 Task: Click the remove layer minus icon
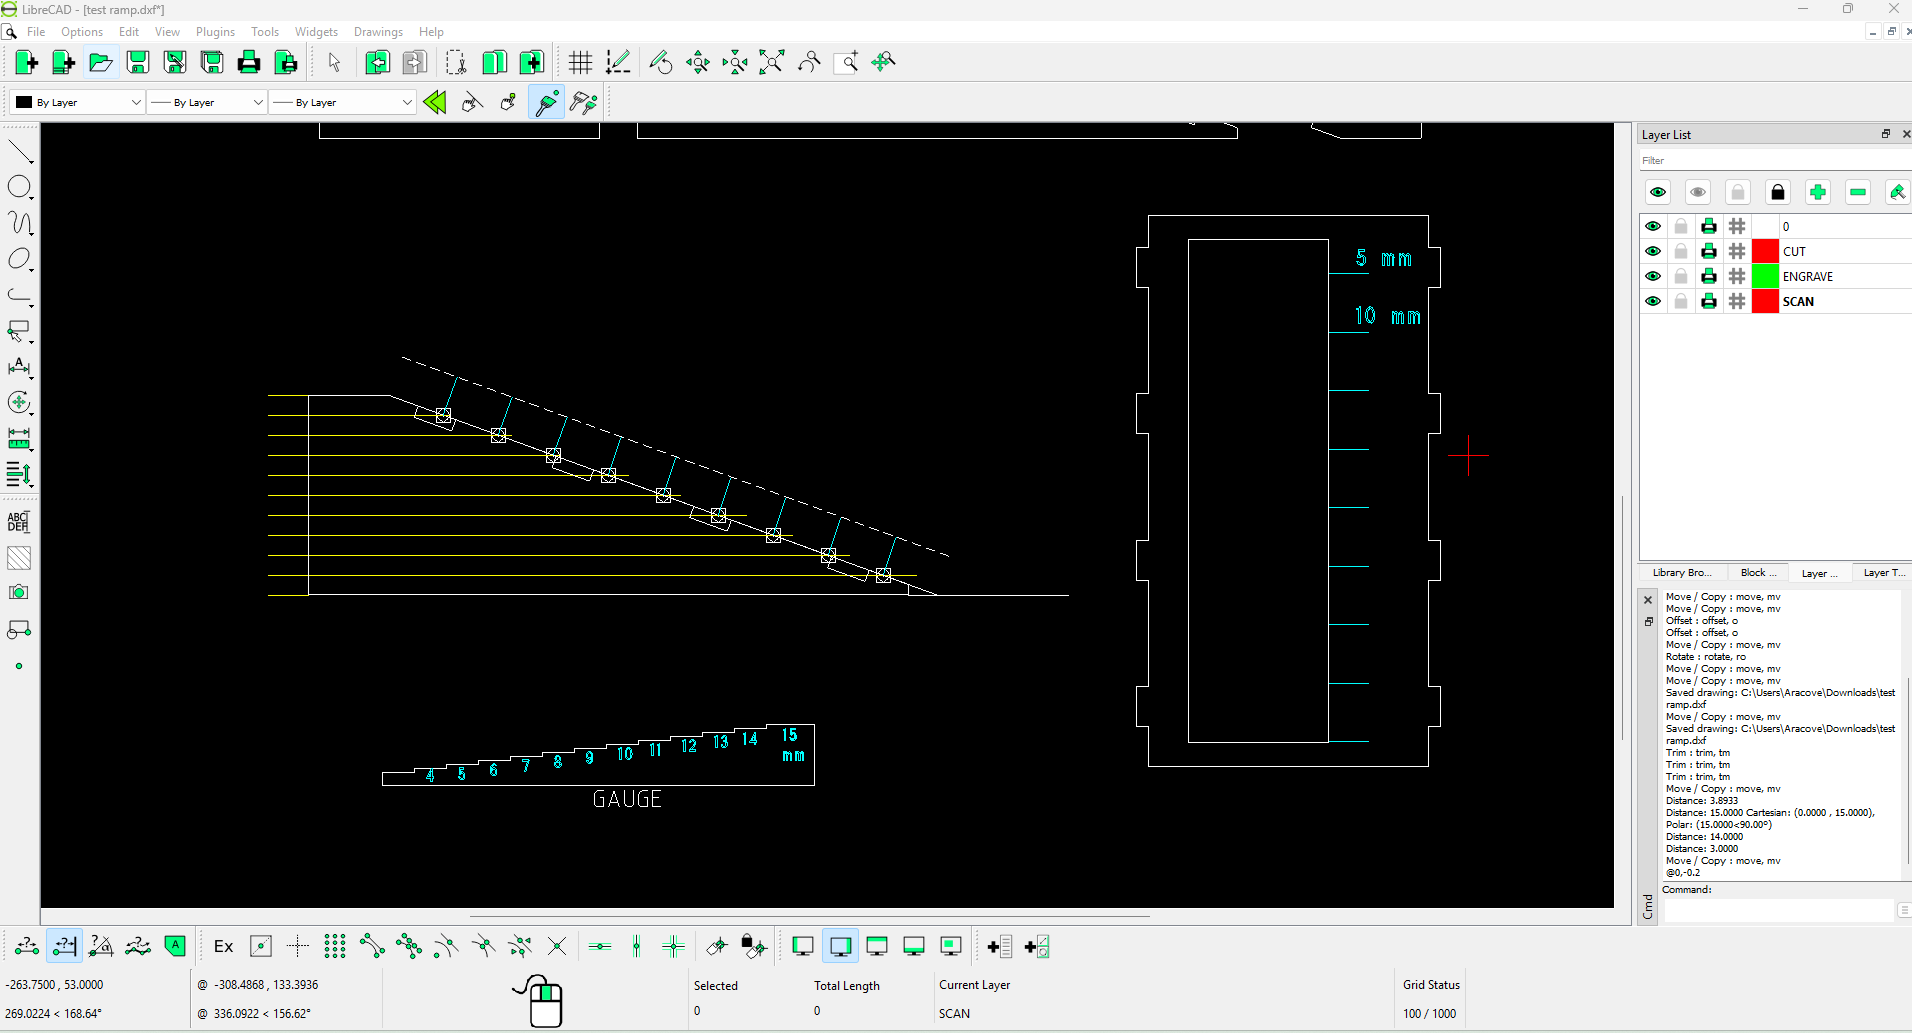(x=1857, y=193)
